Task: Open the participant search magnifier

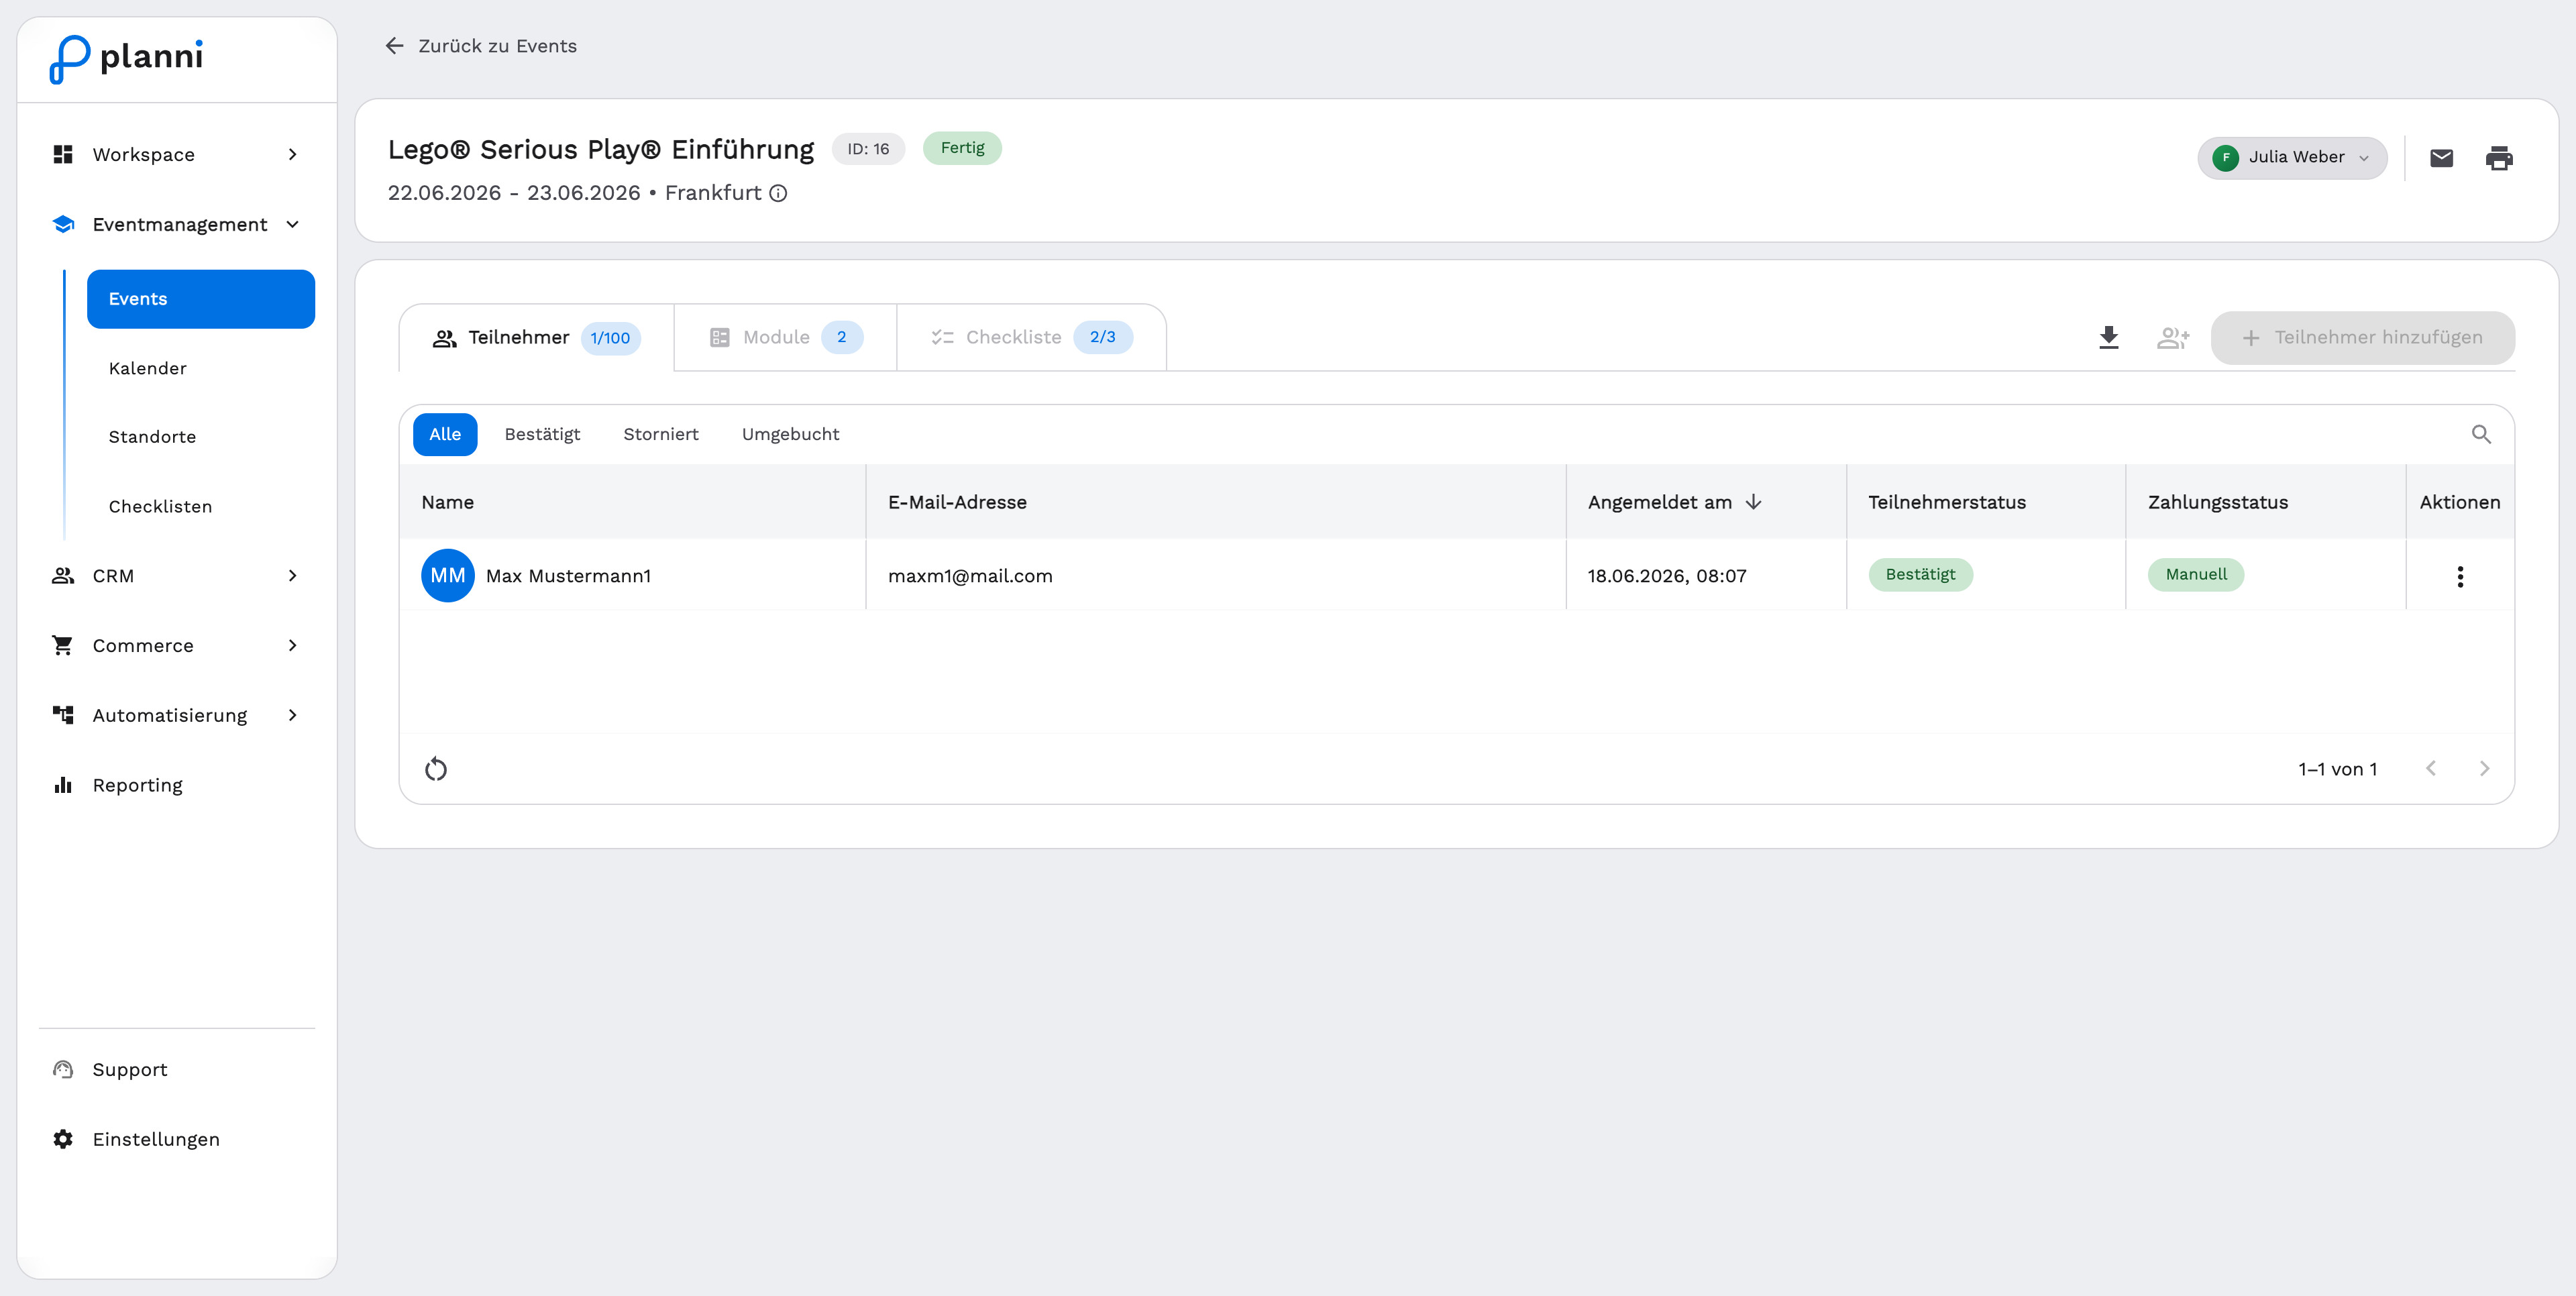Action: click(x=2481, y=434)
